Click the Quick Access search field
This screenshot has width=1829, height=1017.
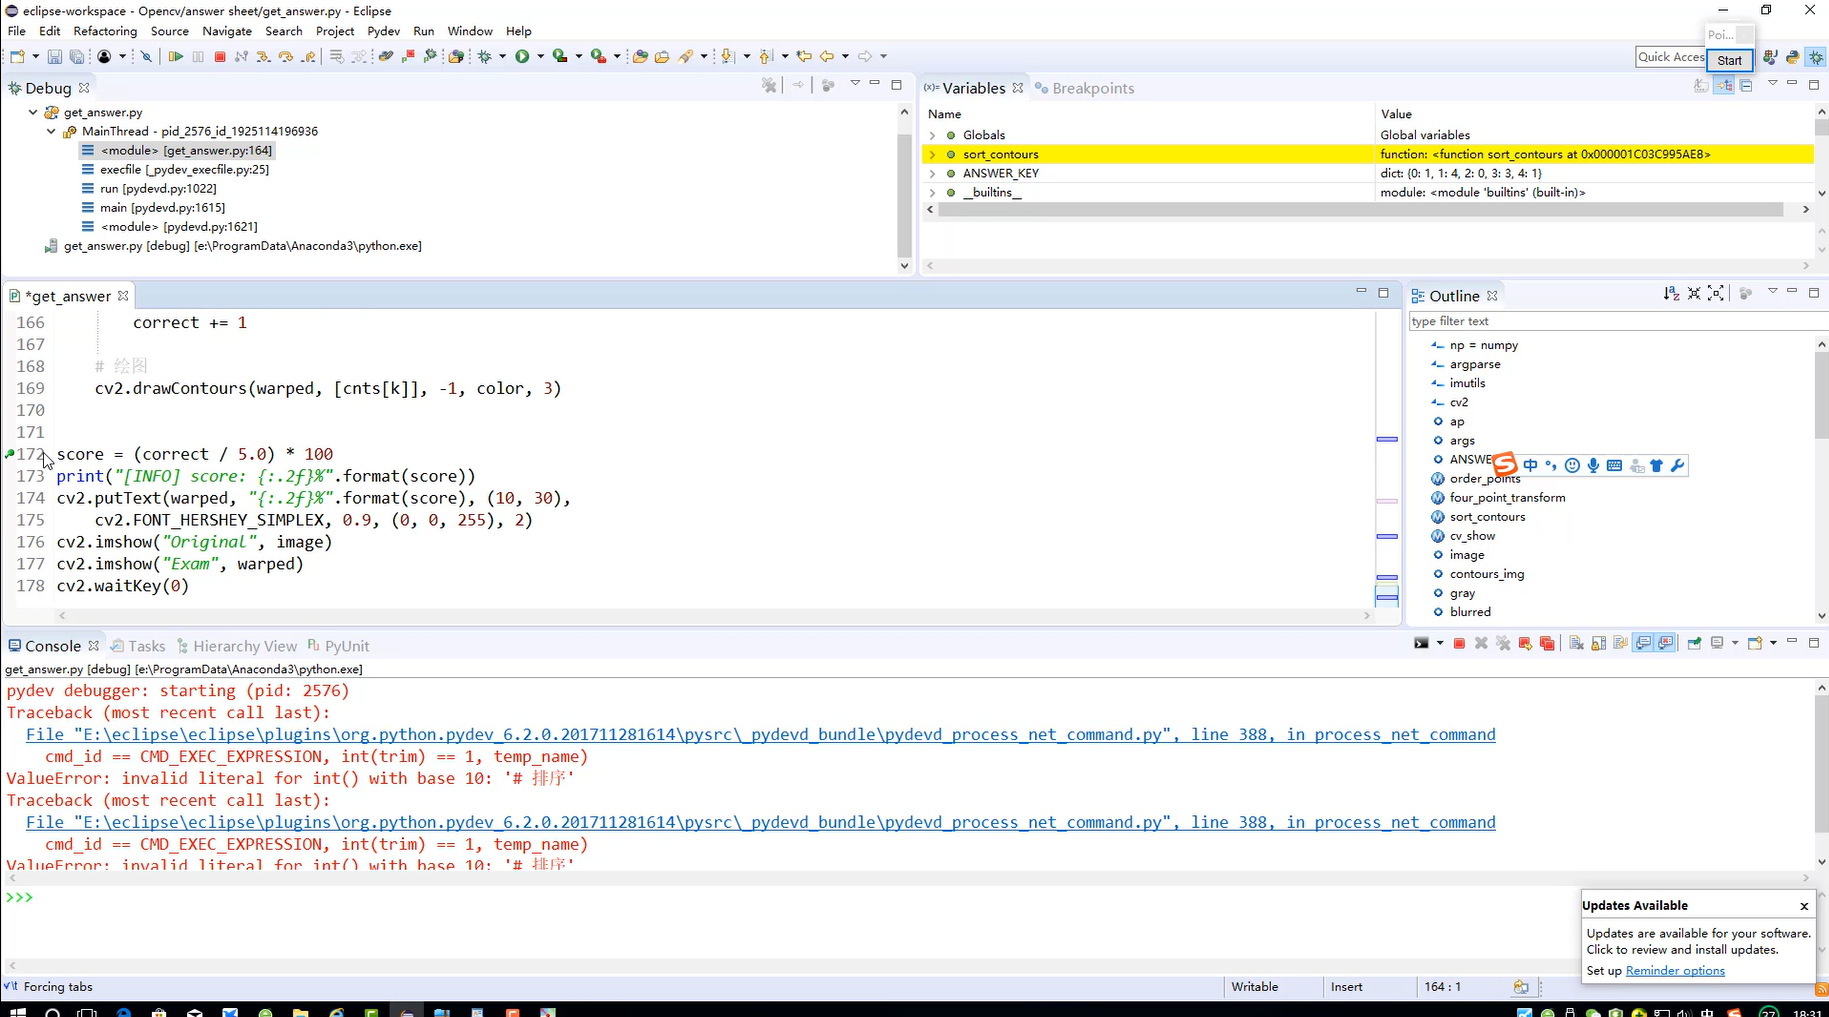click(x=1670, y=57)
